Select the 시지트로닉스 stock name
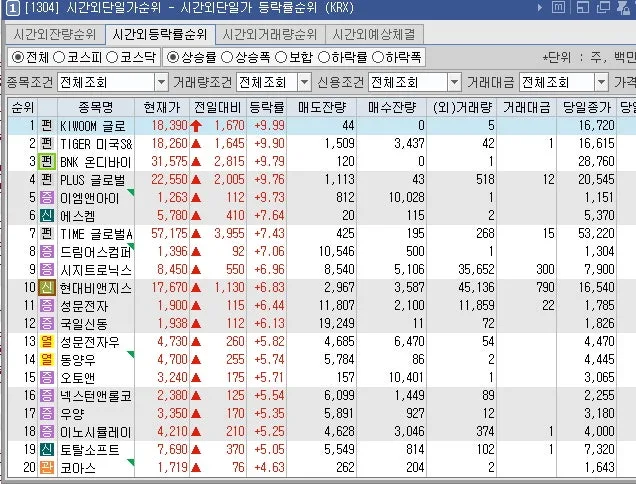Image resolution: width=636 pixels, height=484 pixels. click(x=96, y=270)
